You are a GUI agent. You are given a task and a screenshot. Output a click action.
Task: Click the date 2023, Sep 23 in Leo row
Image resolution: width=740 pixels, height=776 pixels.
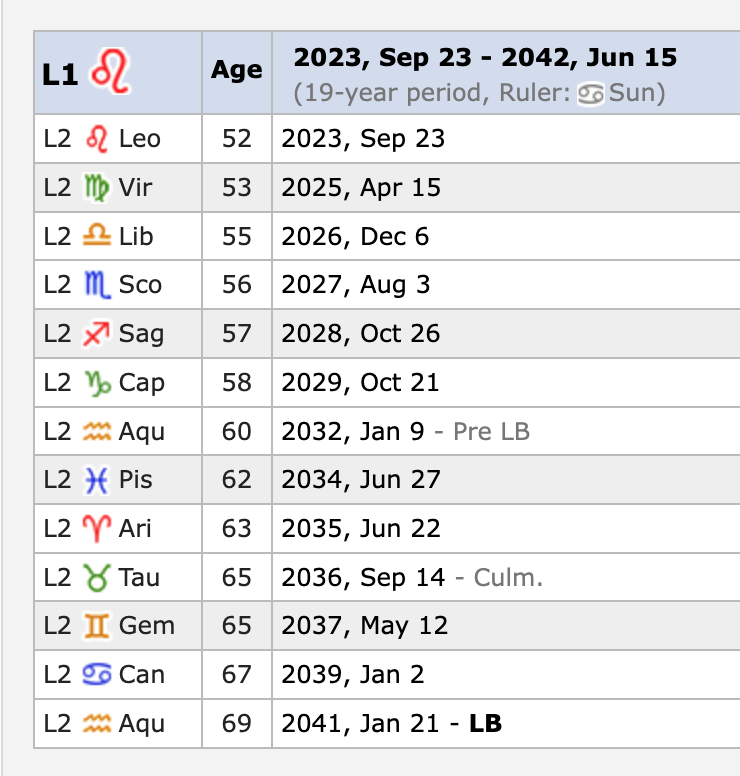click(363, 138)
